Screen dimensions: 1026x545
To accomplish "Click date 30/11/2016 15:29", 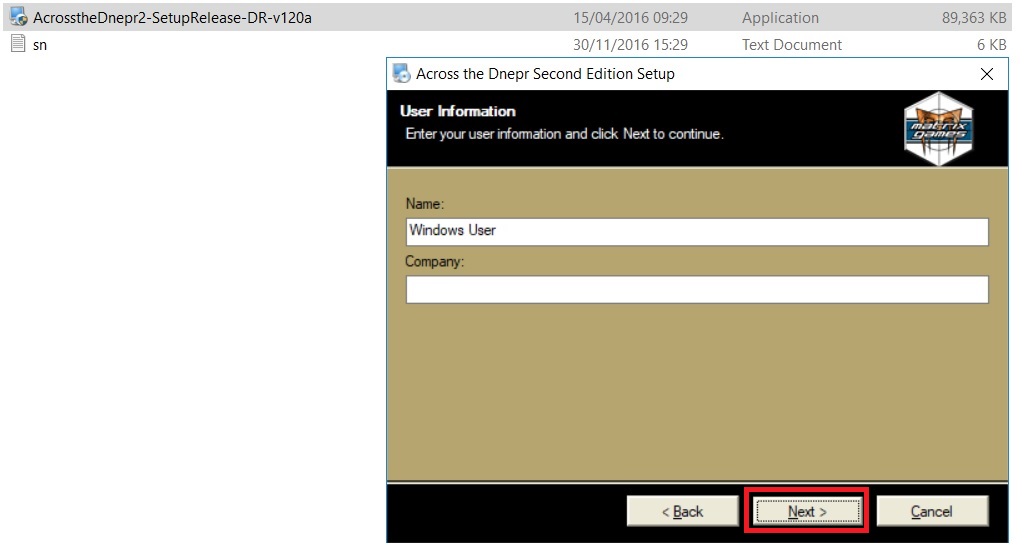I will [631, 44].
